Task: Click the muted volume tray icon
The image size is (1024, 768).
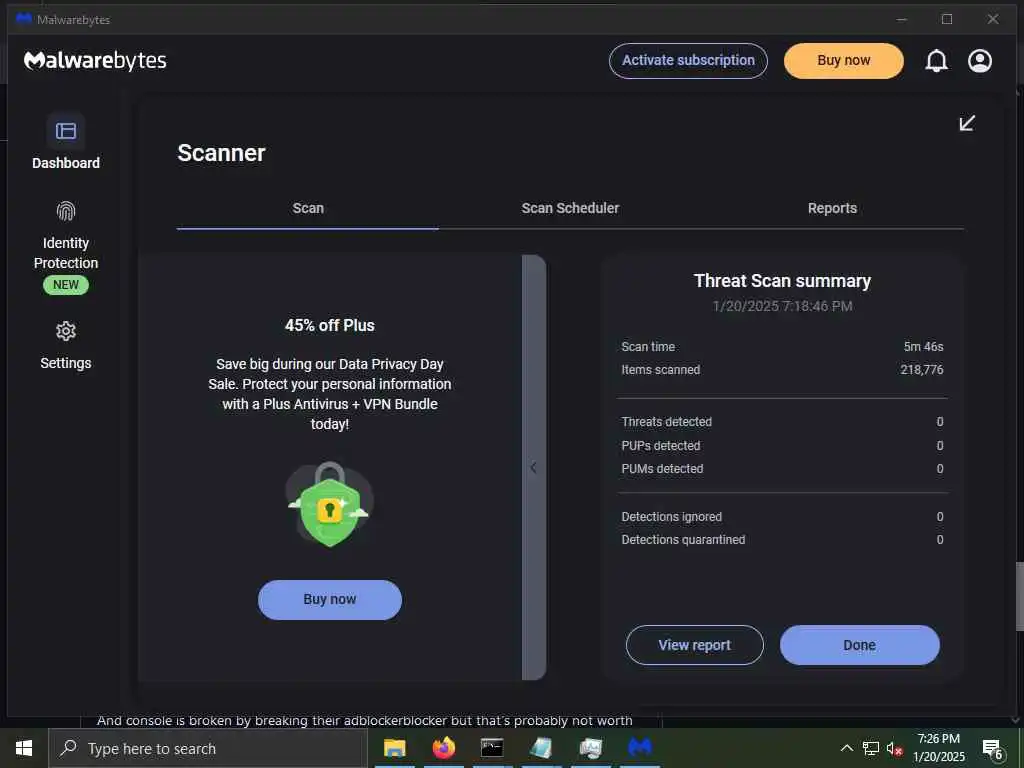Action: pyautogui.click(x=894, y=748)
